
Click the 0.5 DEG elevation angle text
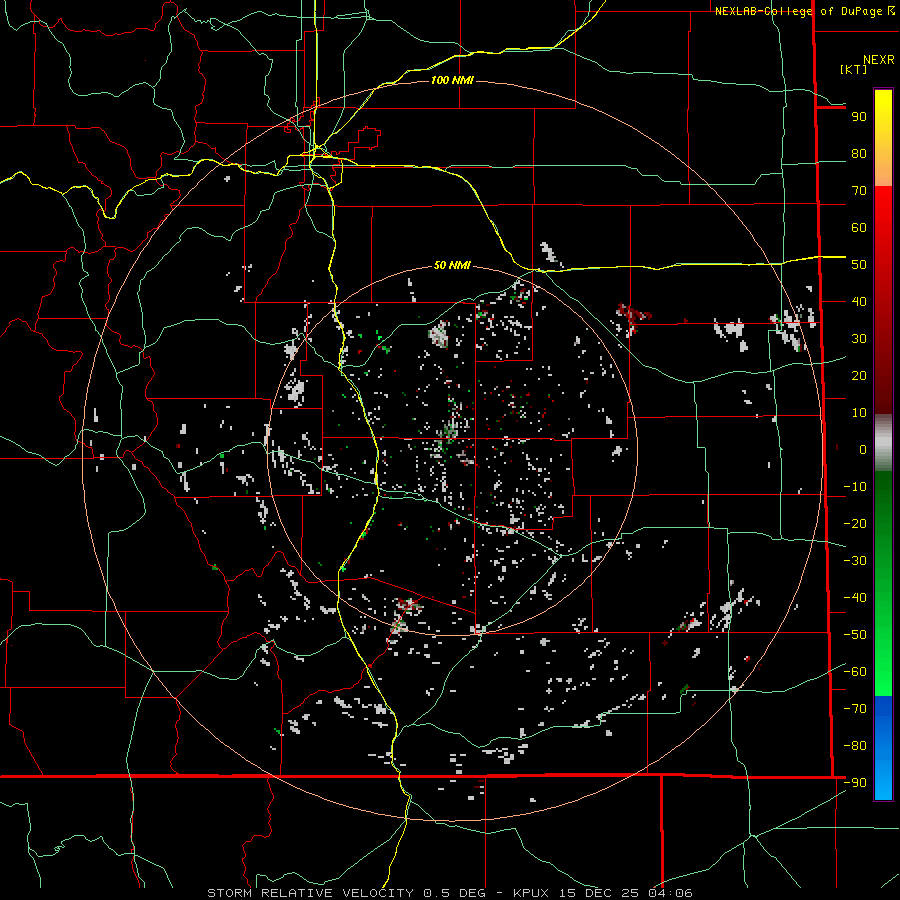coord(454,893)
